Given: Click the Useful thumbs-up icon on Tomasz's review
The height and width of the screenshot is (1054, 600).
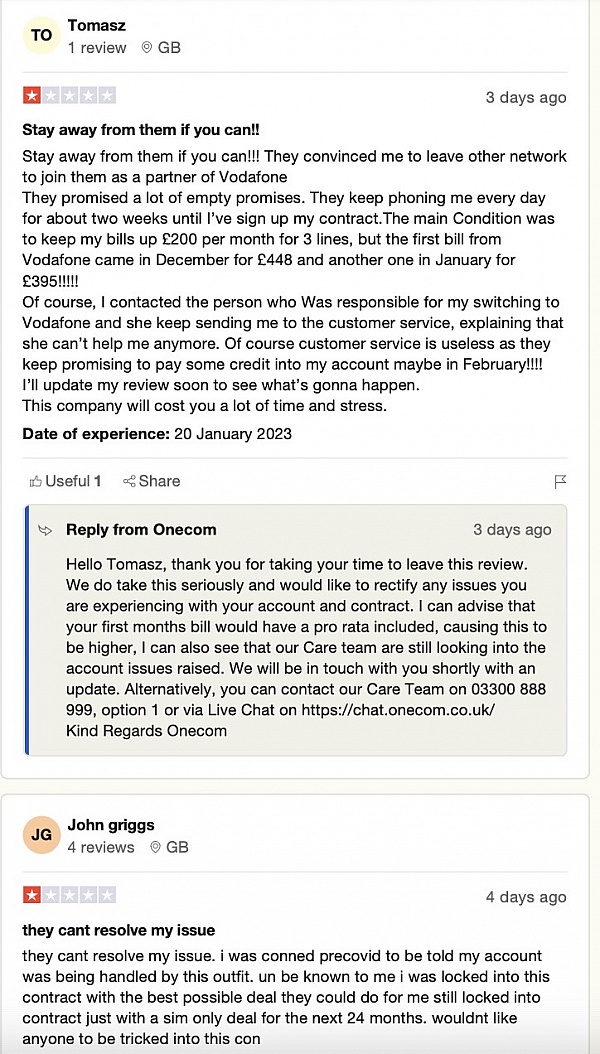Looking at the screenshot, I should tap(36, 481).
